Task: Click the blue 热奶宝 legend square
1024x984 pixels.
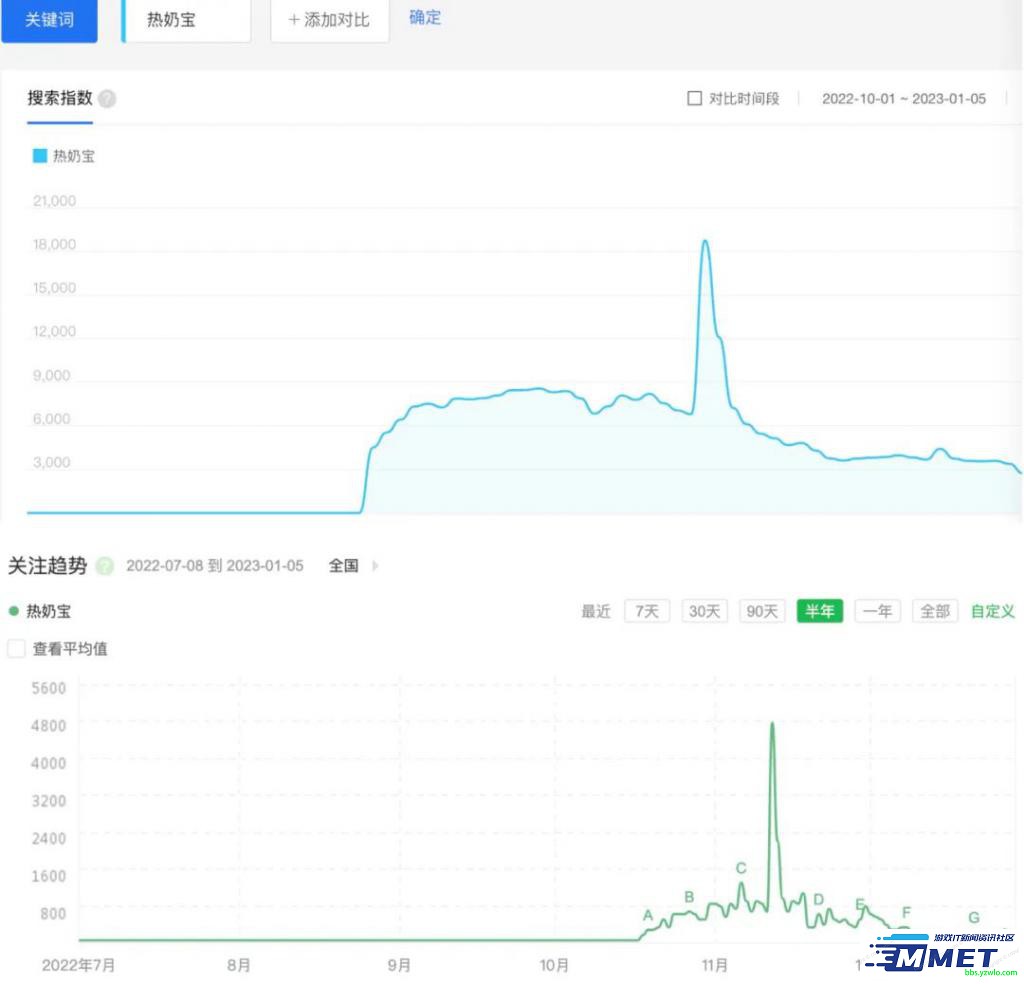Action: point(40,156)
